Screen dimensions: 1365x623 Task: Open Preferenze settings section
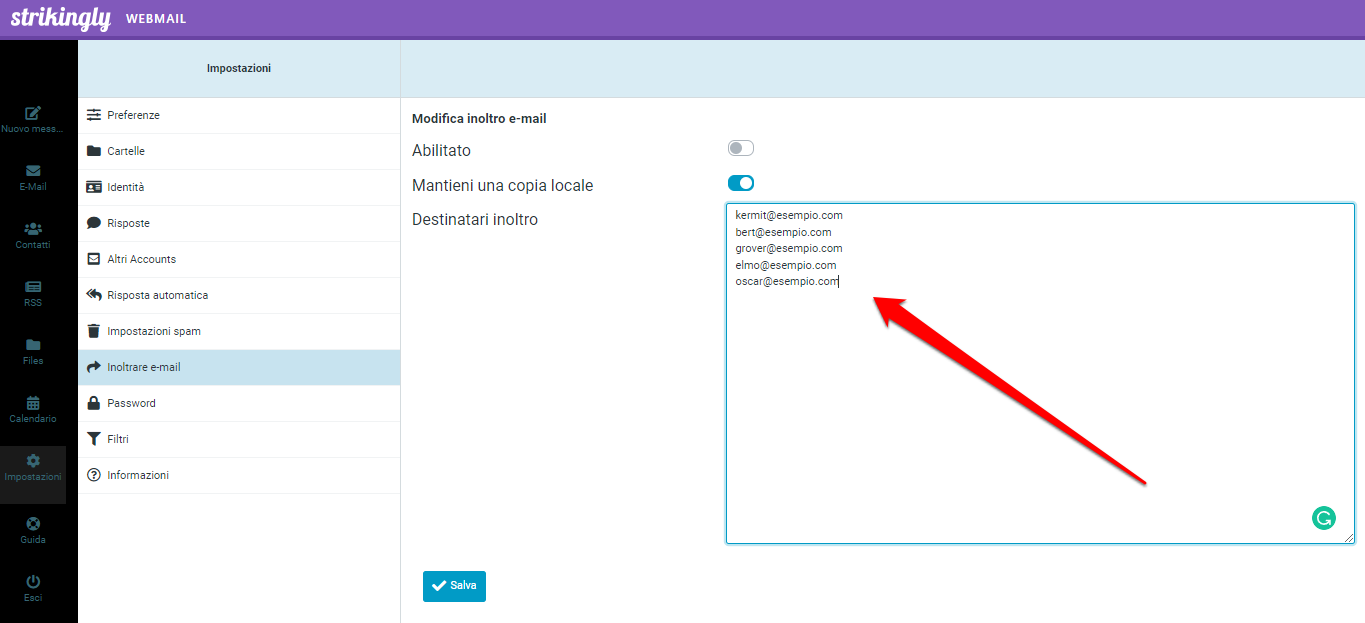tap(239, 115)
